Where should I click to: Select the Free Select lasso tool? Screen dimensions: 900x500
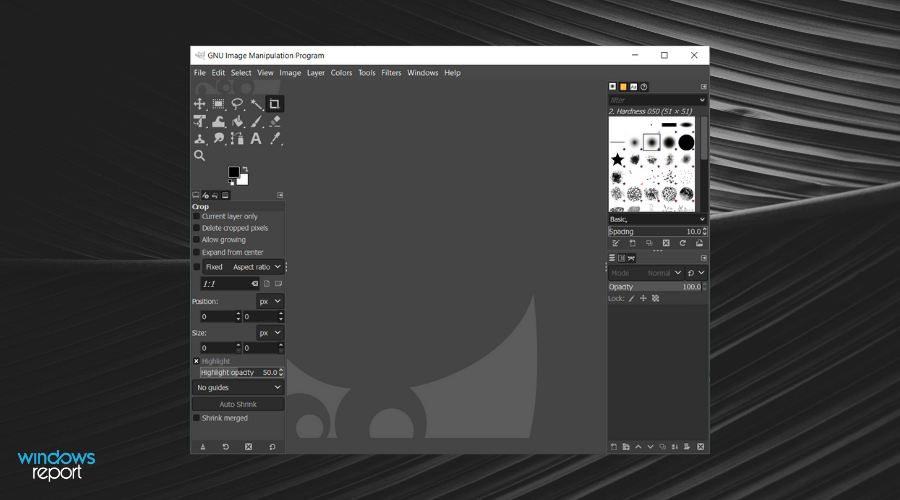click(x=237, y=104)
